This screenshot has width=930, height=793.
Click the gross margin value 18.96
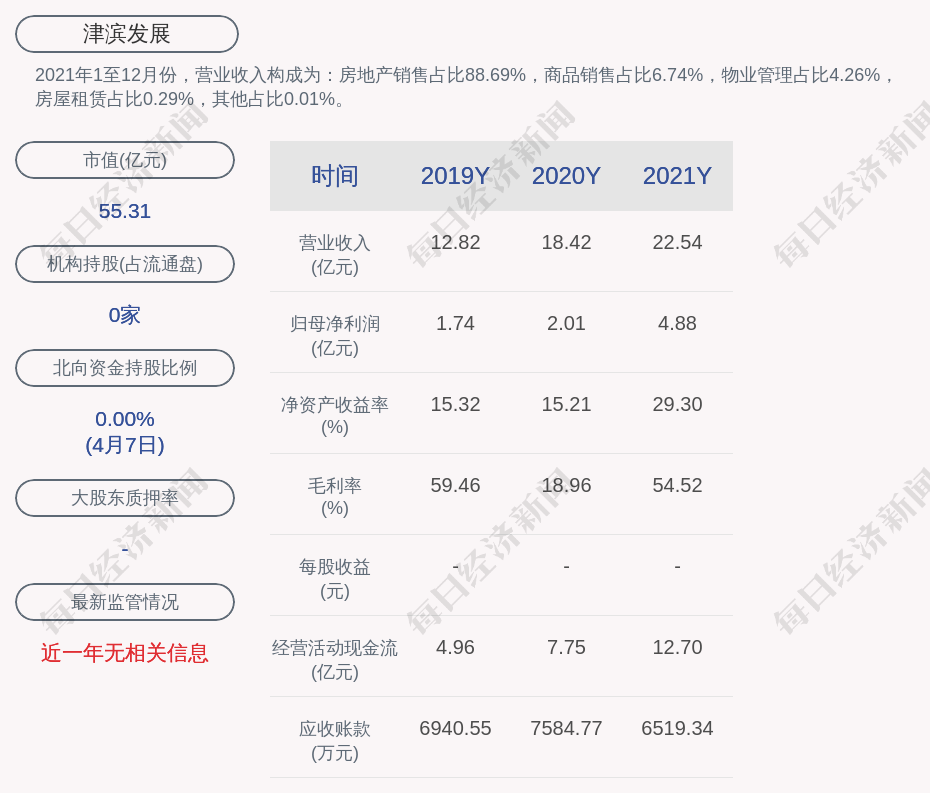click(x=566, y=485)
